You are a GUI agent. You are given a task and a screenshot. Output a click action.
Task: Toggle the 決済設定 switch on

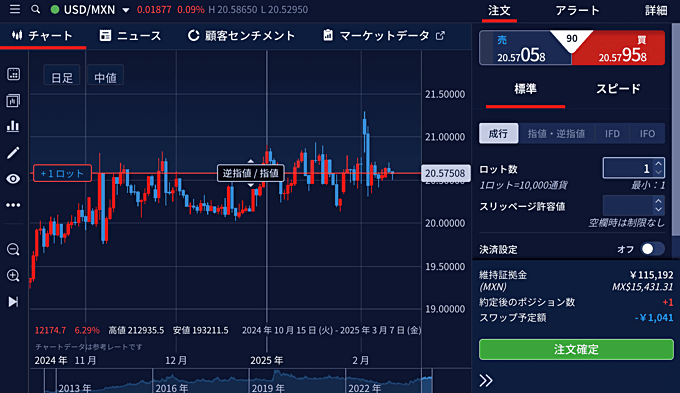pyautogui.click(x=653, y=249)
